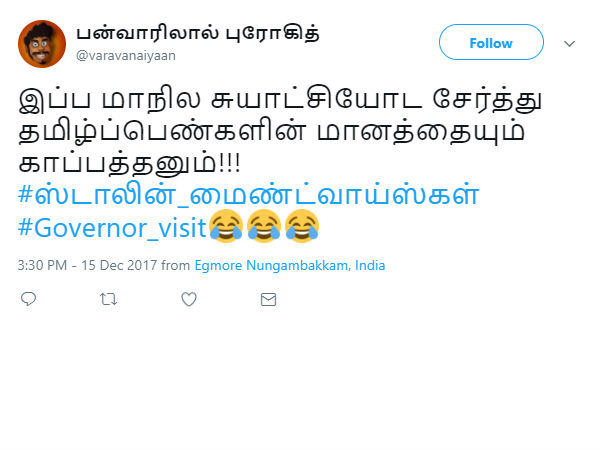This screenshot has height=450, width=600.
Task: Click the tweet's second line beginning தமிழ்ப்பெண்களின்
Action: tap(271, 132)
